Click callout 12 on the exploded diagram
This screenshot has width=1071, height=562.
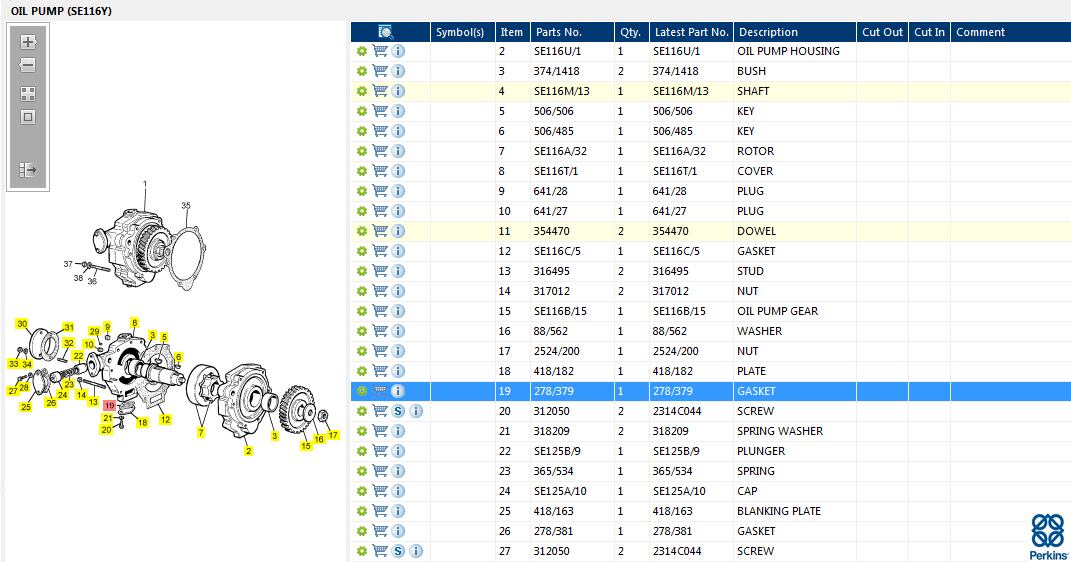(165, 419)
